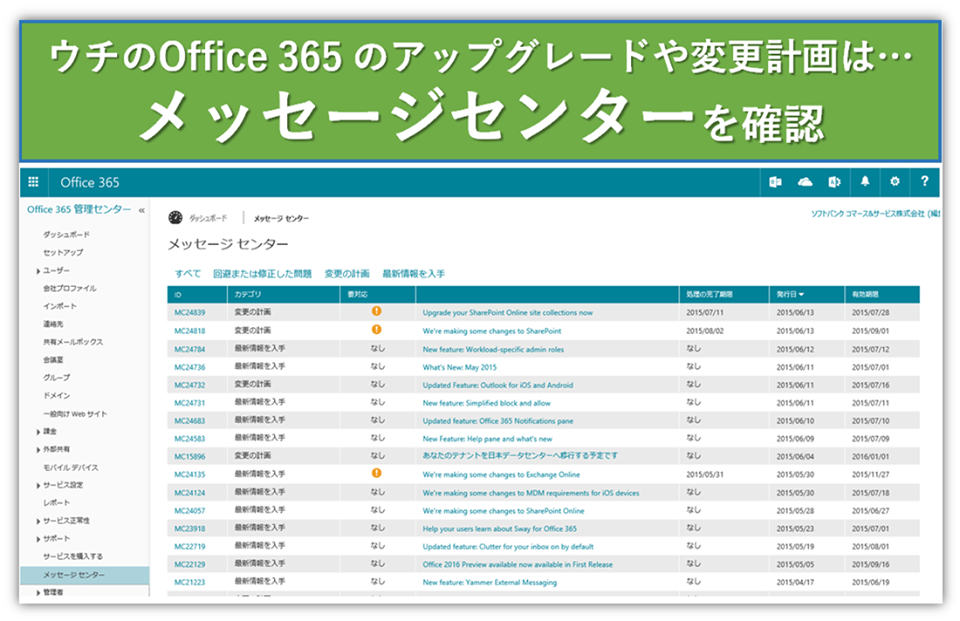Image resolution: width=960 pixels, height=621 pixels.
Task: Open セットアップ in the sidebar
Action: 63,252
